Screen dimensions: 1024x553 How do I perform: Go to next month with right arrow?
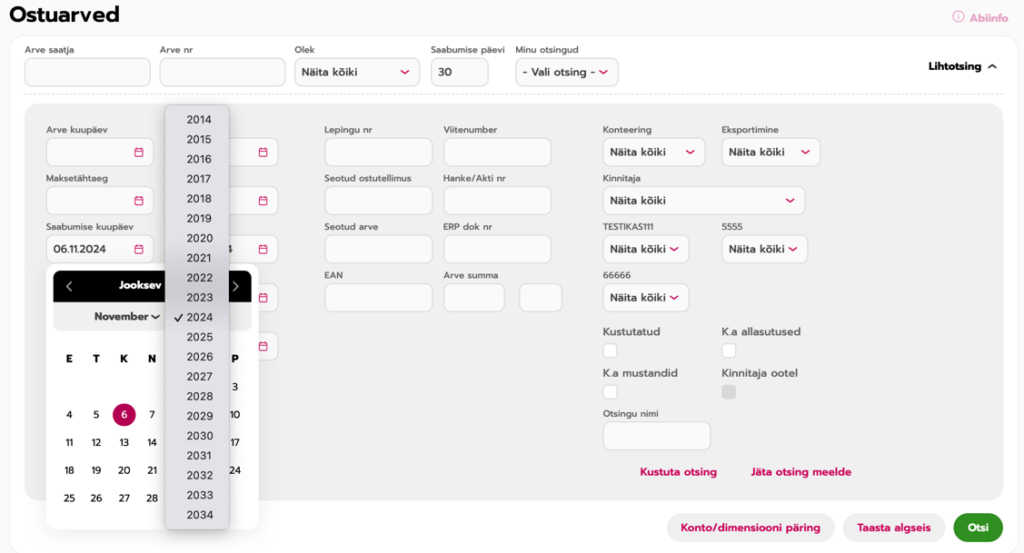coord(235,286)
